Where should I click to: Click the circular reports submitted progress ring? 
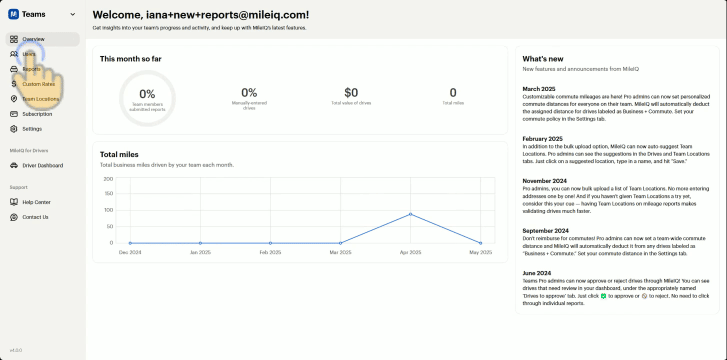point(147,98)
